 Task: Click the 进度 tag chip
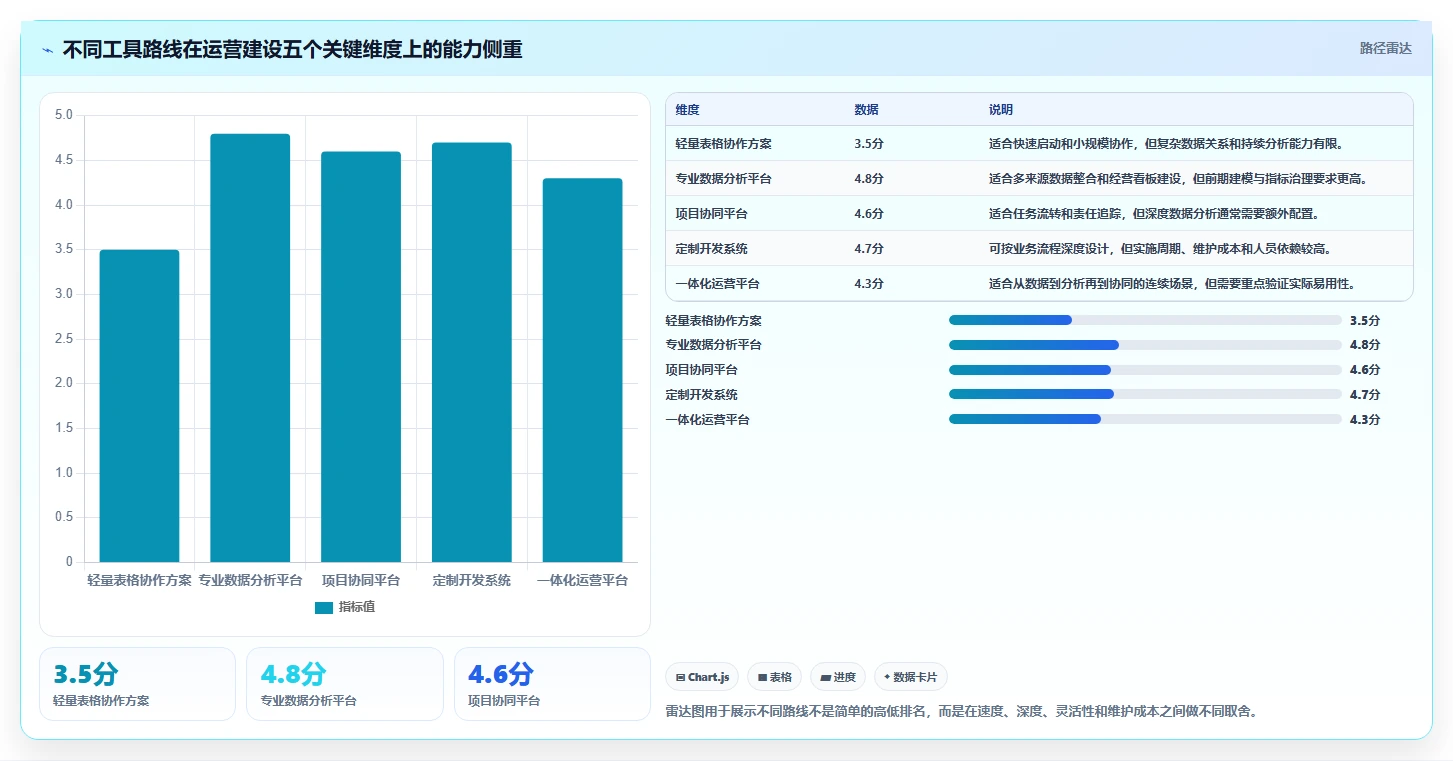[838, 677]
